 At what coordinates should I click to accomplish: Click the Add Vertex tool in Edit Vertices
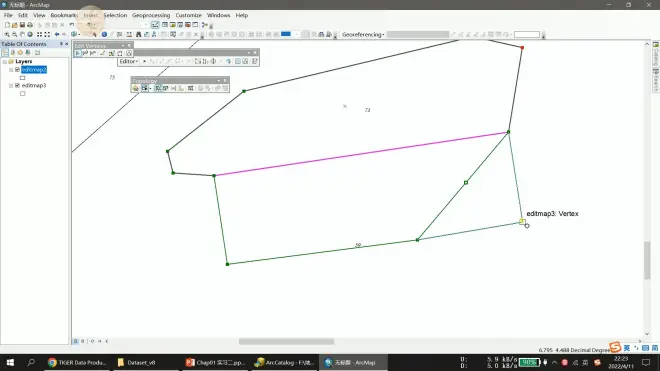coord(85,53)
